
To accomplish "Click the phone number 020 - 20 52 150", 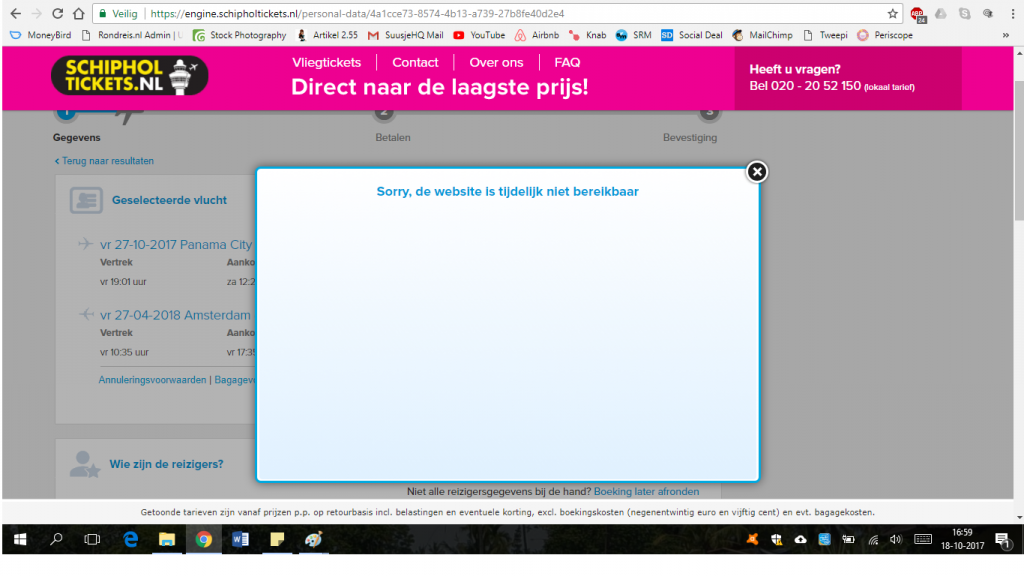I will (x=816, y=86).
